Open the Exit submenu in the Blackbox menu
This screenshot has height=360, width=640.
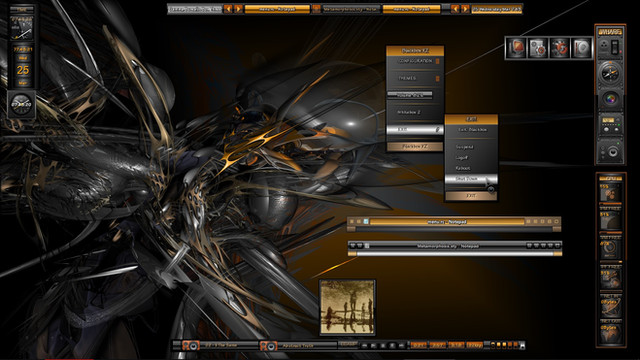(415, 129)
